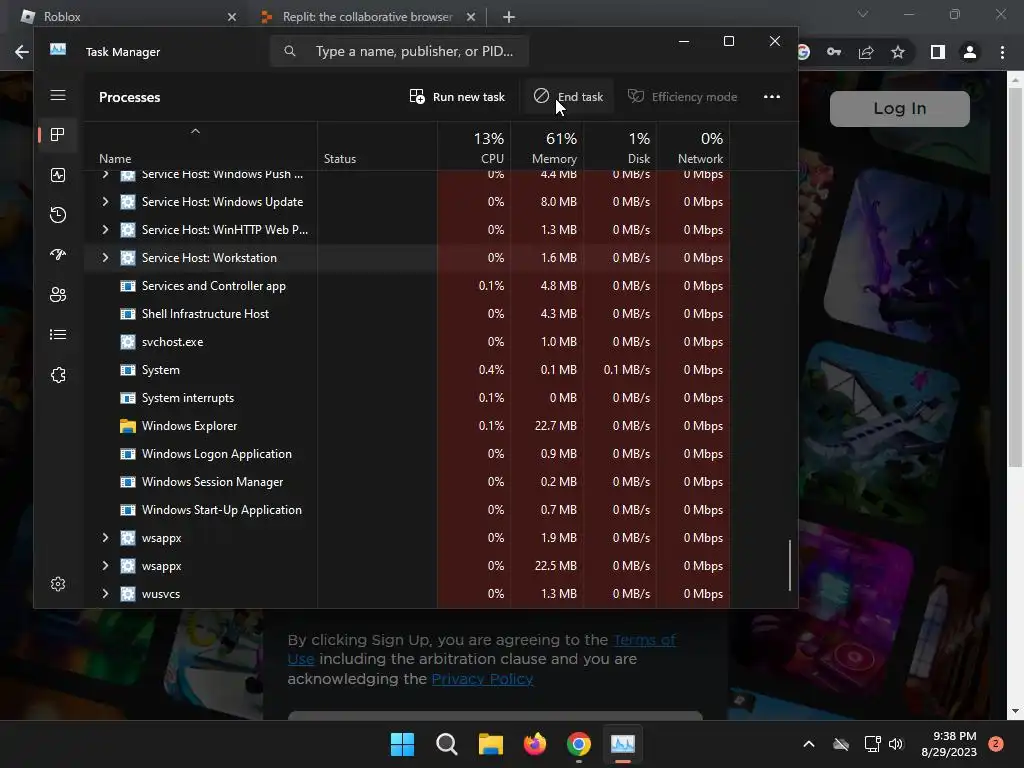Select Windows Session Manager row
1024x768 pixels.
click(407, 482)
